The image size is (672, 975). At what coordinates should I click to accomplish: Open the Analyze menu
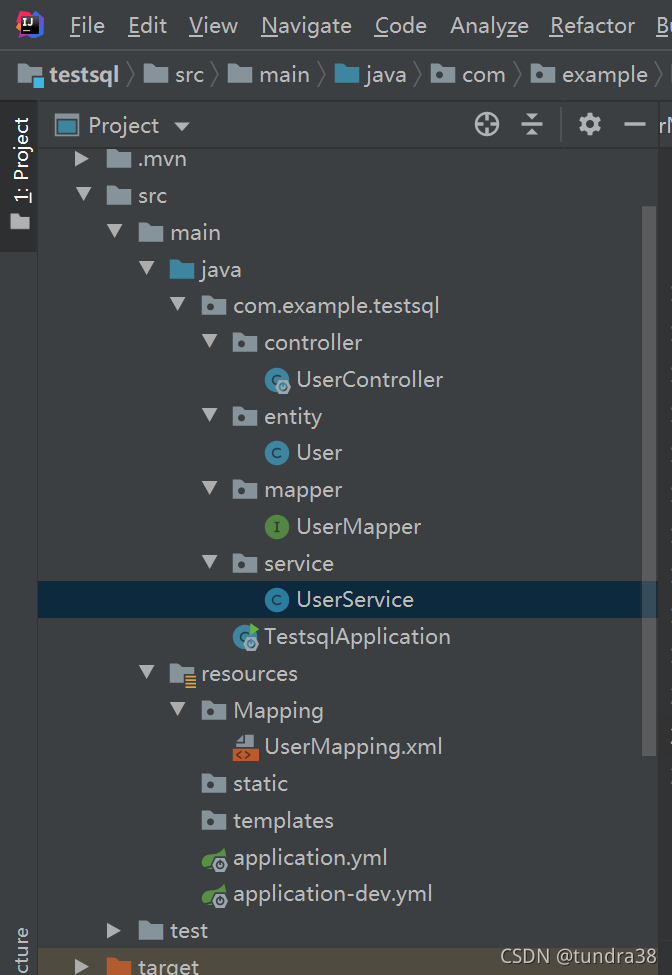(x=489, y=25)
